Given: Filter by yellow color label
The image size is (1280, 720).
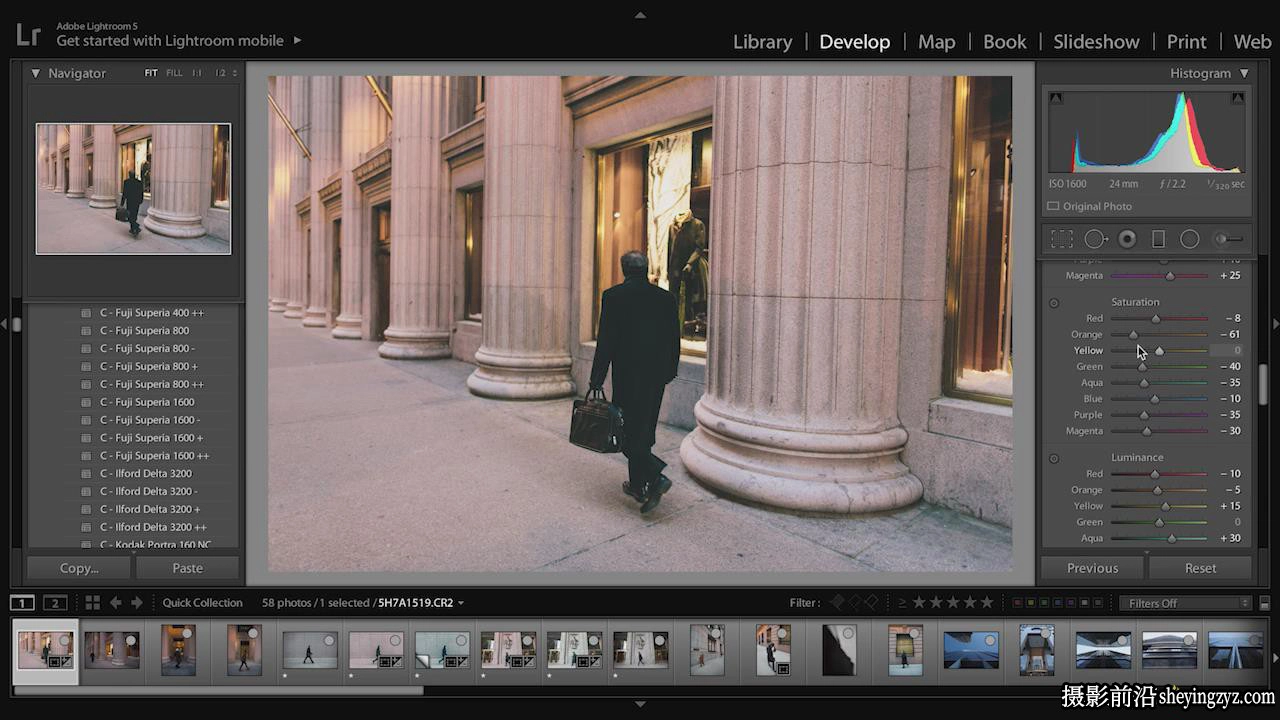Looking at the screenshot, I should click(x=1031, y=603).
